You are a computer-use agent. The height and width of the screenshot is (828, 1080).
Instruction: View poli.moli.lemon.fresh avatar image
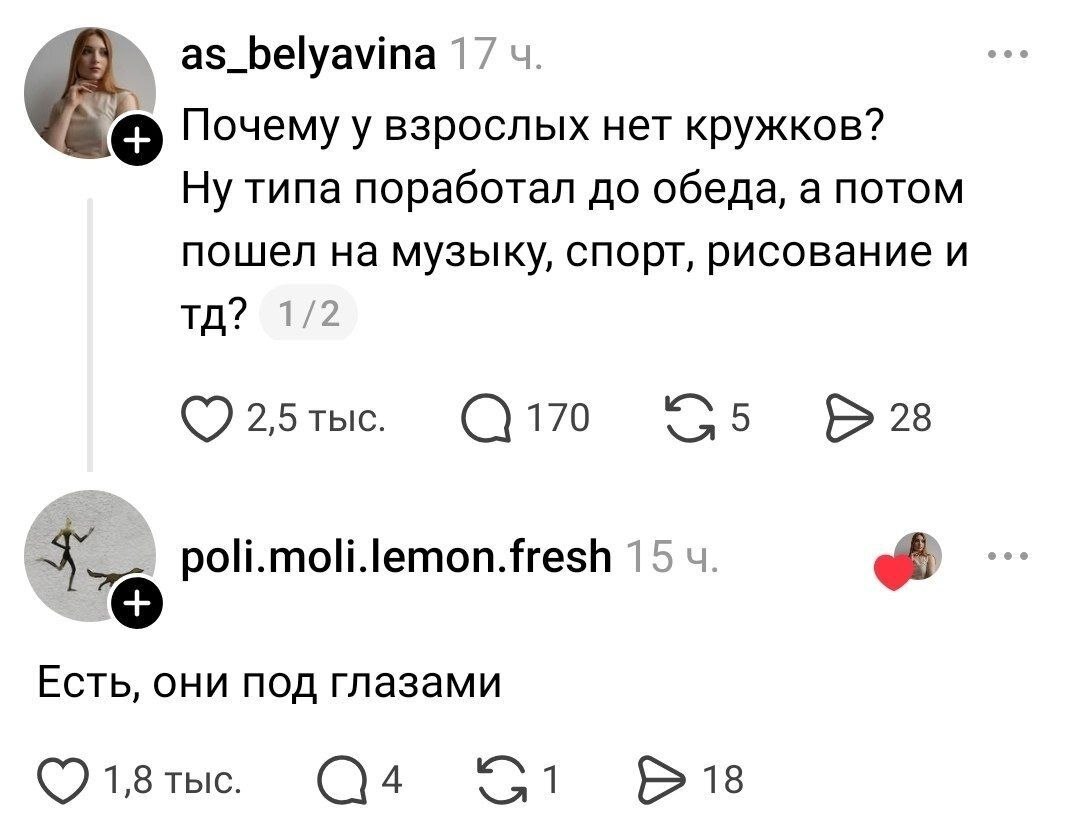90,556
